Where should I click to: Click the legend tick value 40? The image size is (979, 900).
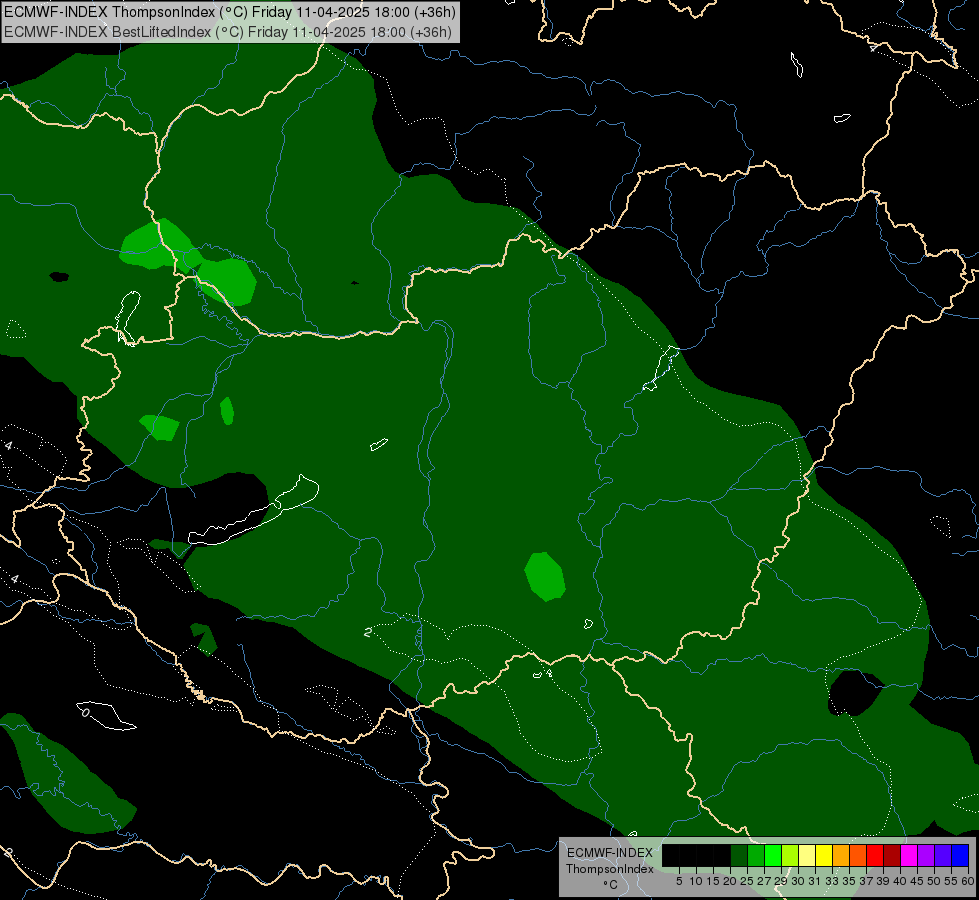(900, 881)
